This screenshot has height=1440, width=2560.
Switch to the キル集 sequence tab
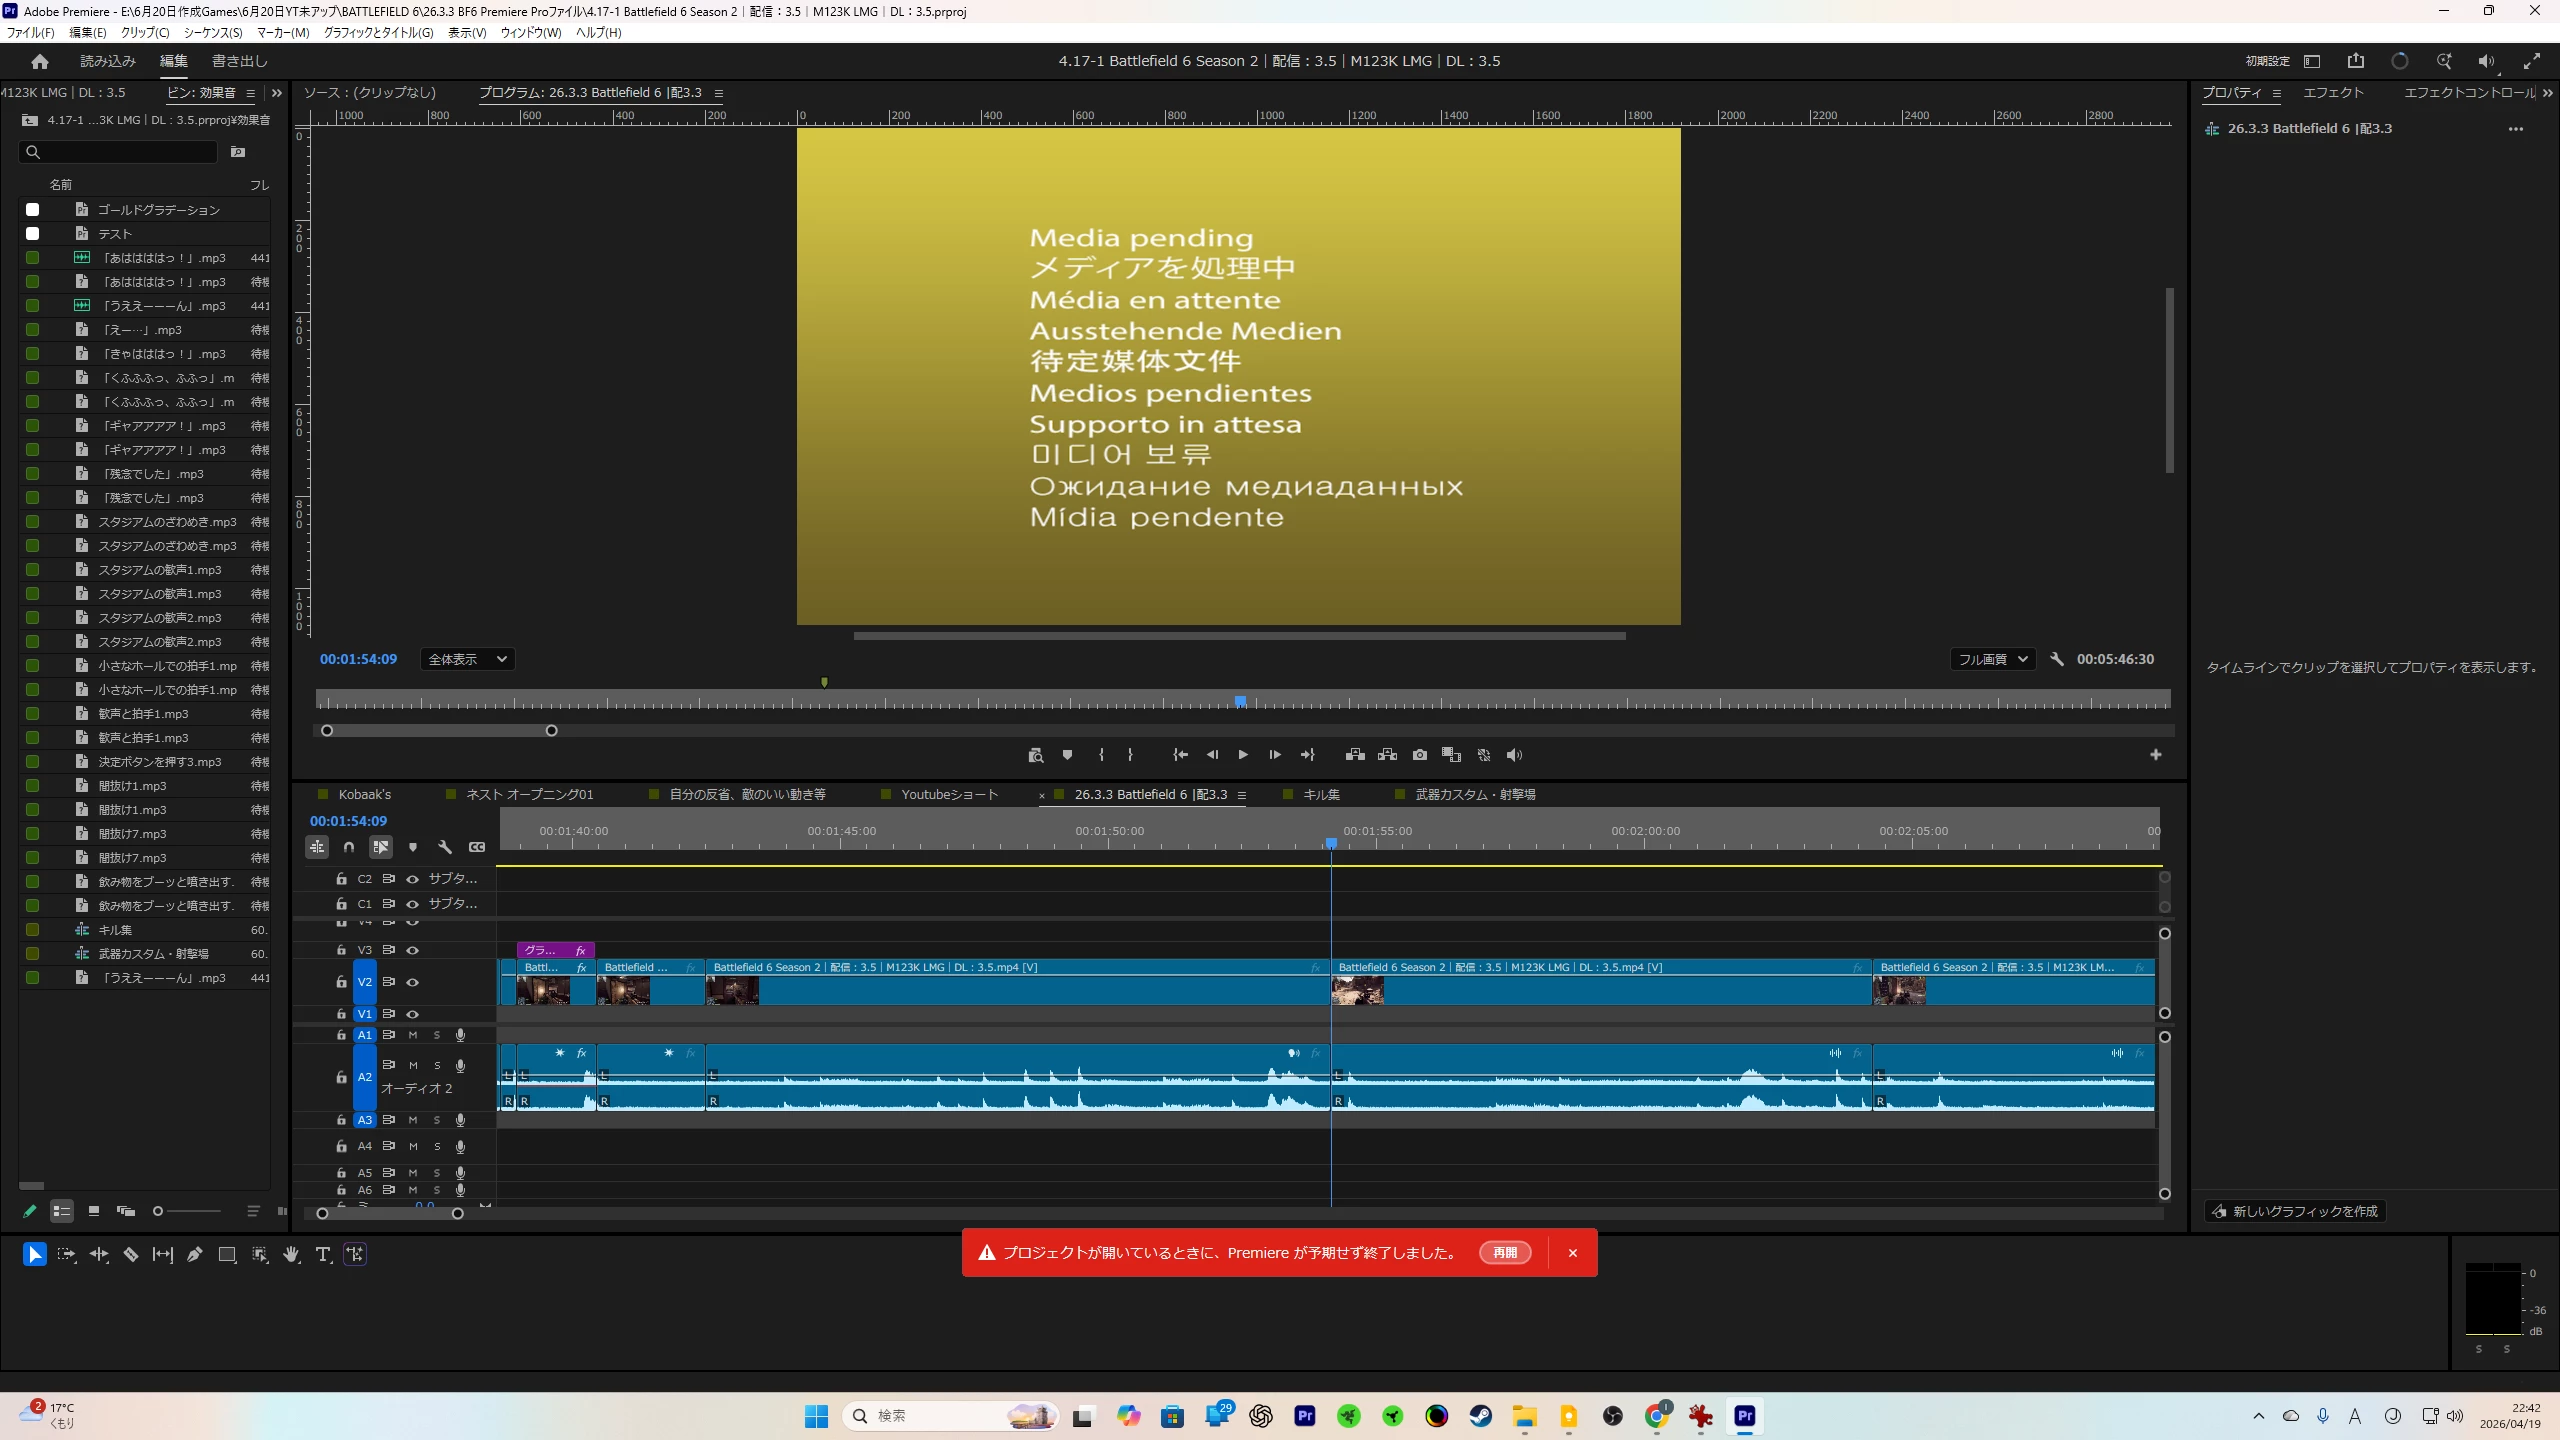click(1321, 794)
